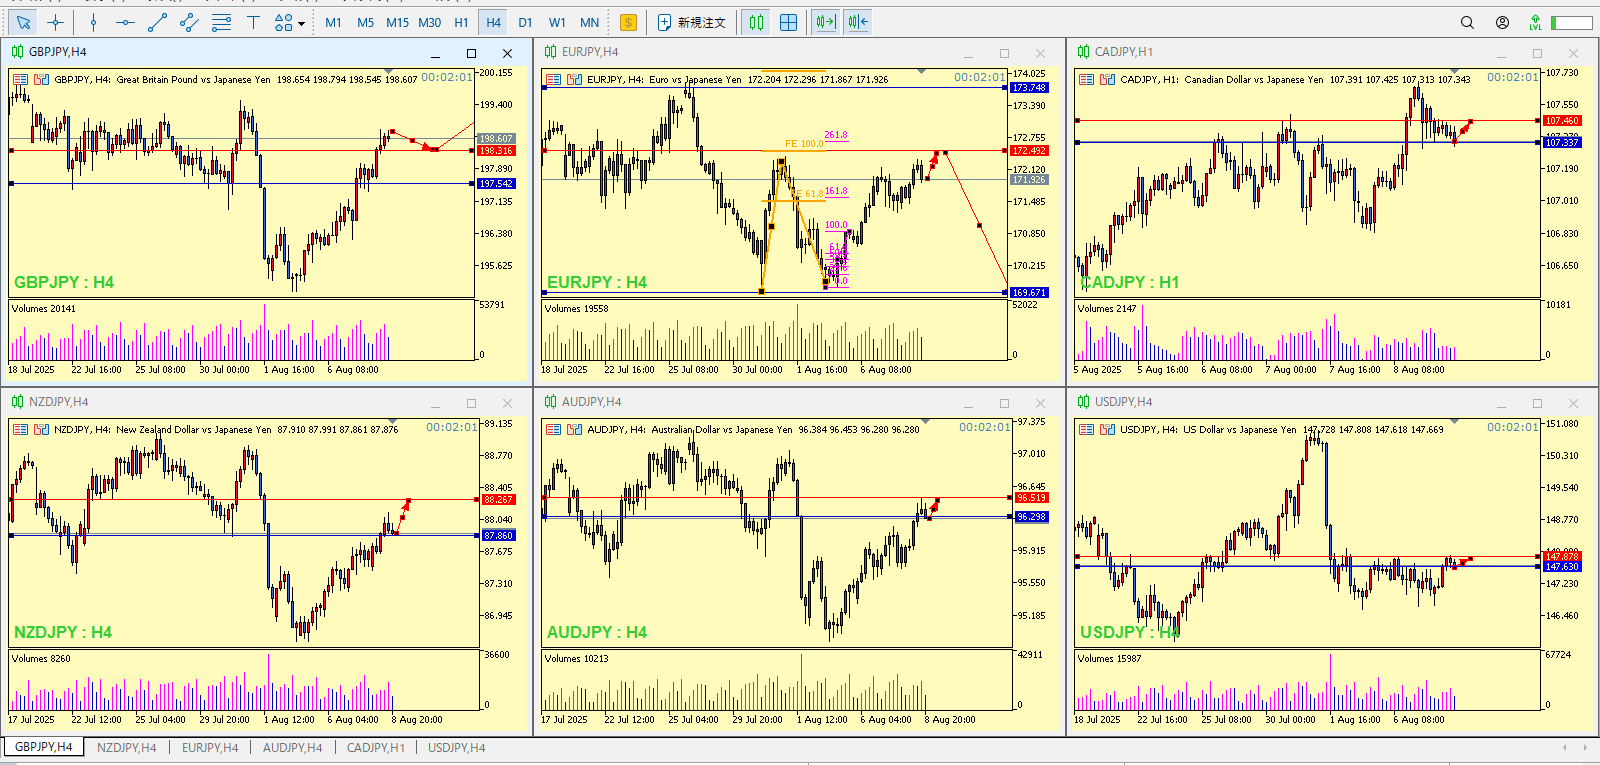Image resolution: width=1600 pixels, height=765 pixels.
Task: Open the search magnifier icon
Action: 1467,22
